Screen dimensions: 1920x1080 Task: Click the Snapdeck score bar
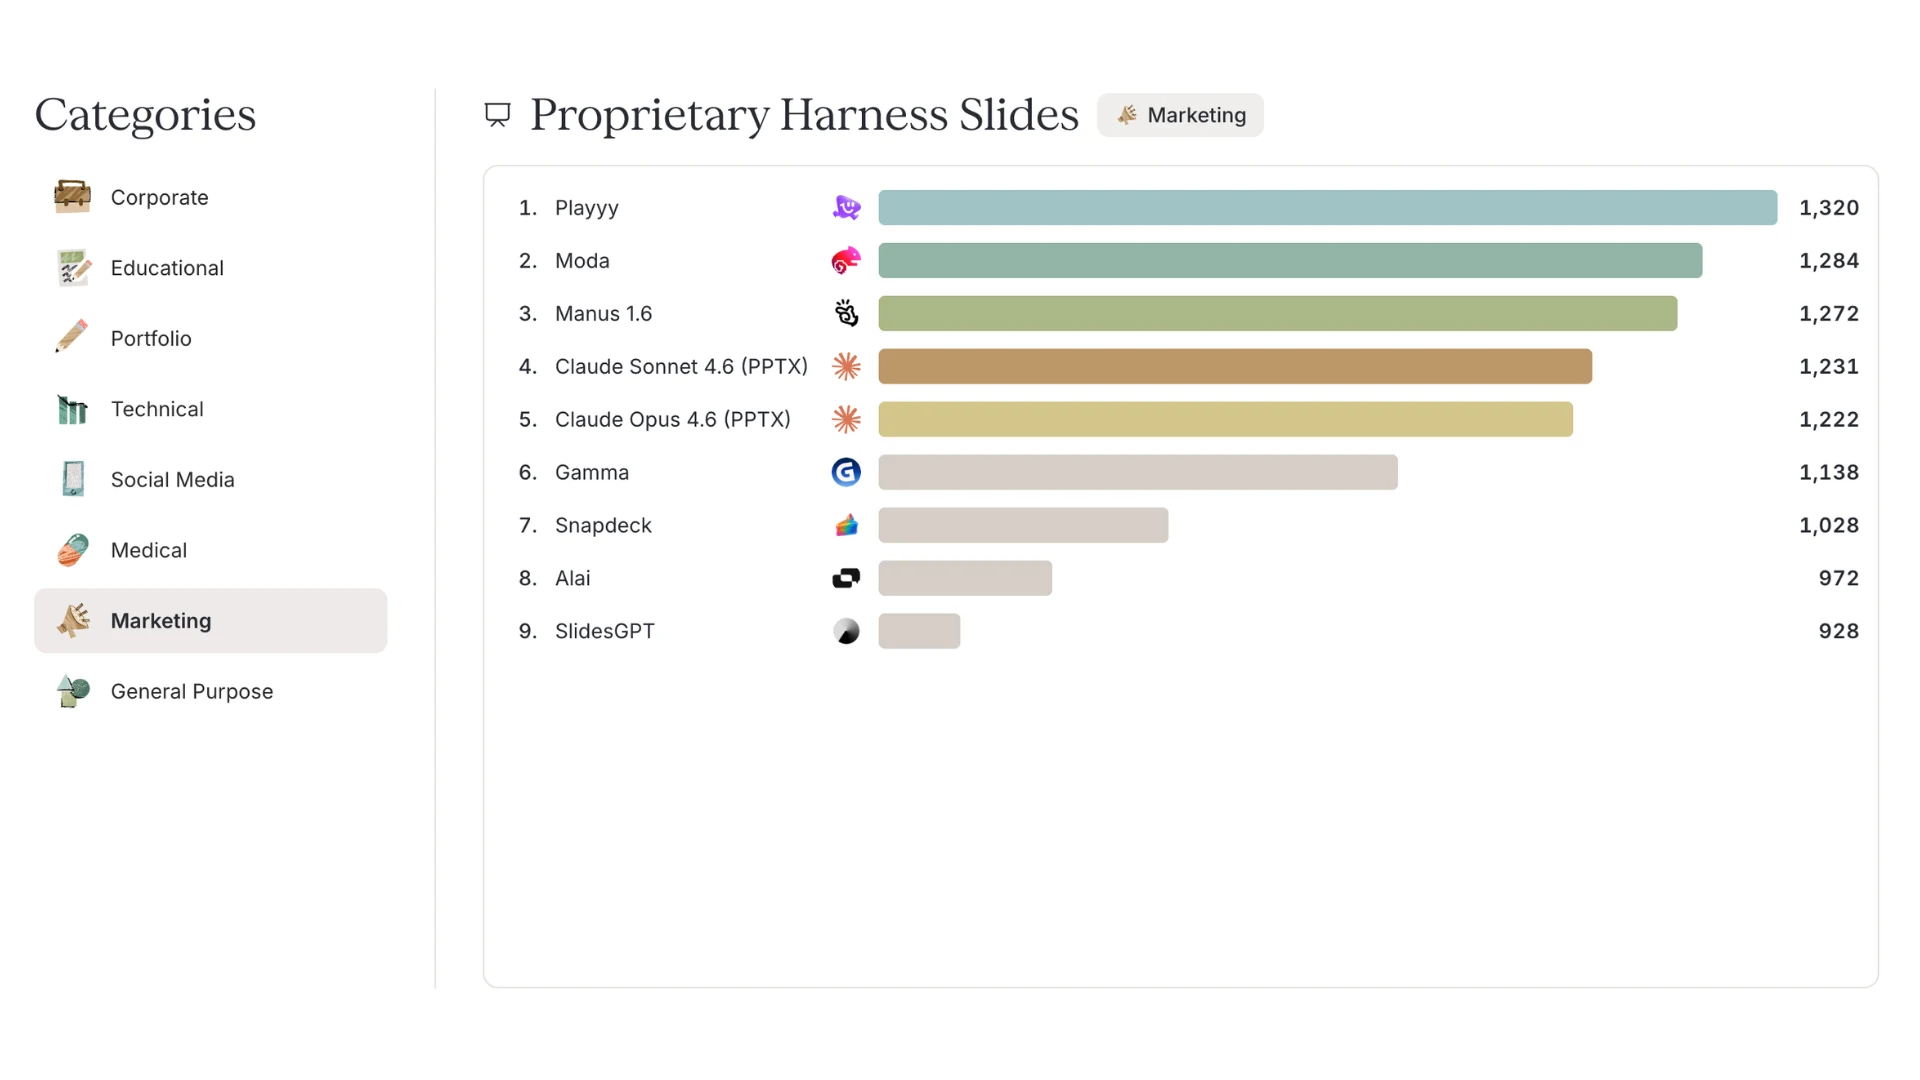[x=1023, y=525]
